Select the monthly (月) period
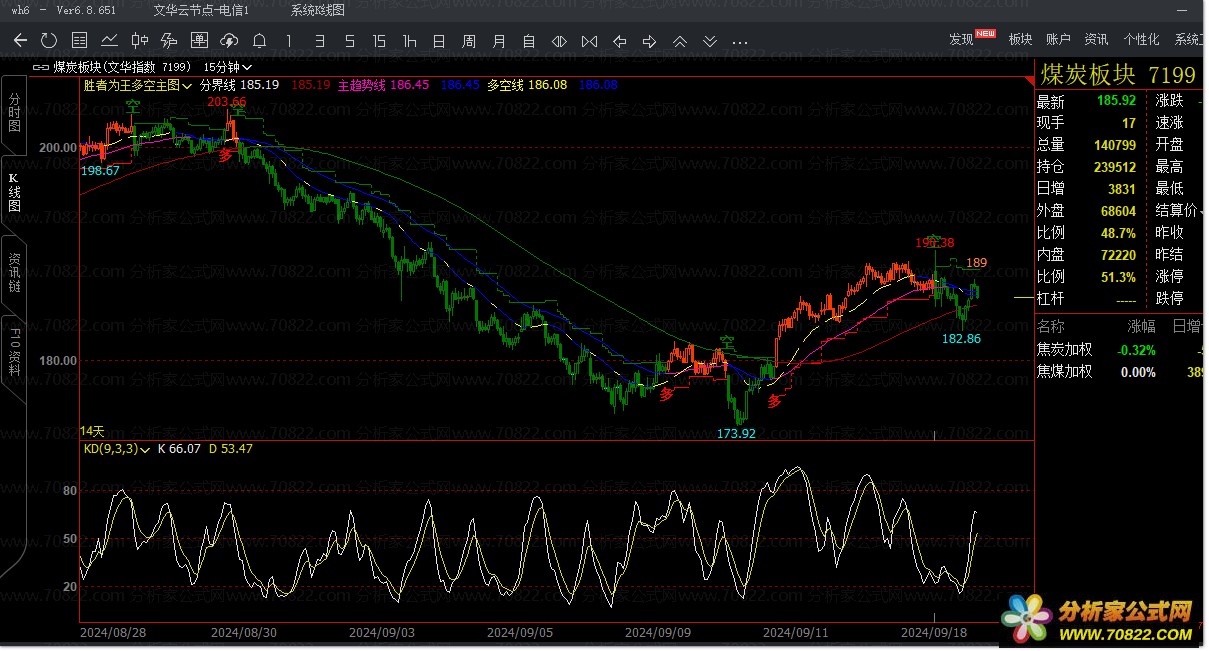This screenshot has height=651, width=1209. pyautogui.click(x=499, y=41)
